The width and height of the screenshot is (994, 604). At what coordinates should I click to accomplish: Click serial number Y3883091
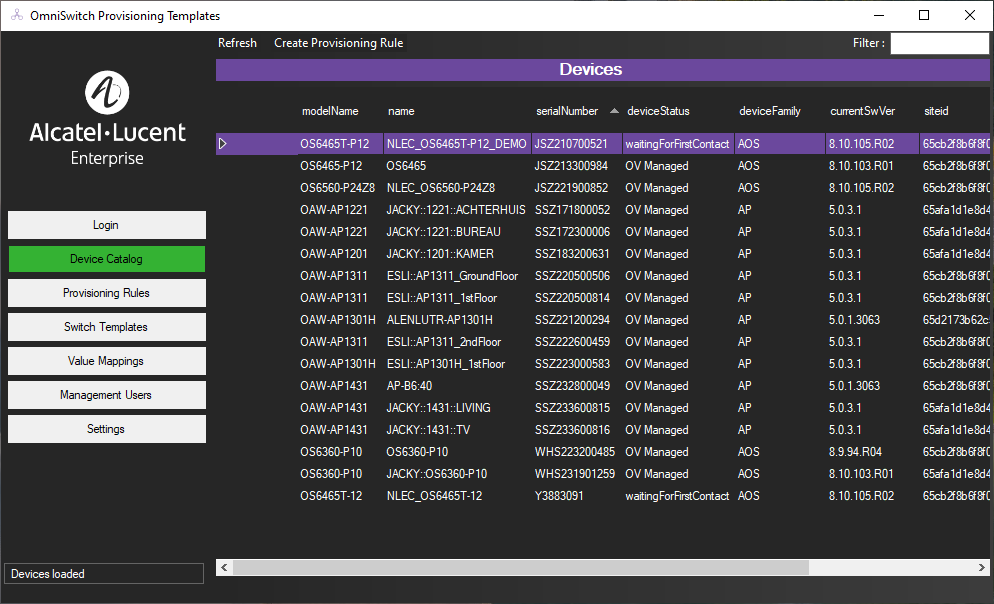[558, 496]
